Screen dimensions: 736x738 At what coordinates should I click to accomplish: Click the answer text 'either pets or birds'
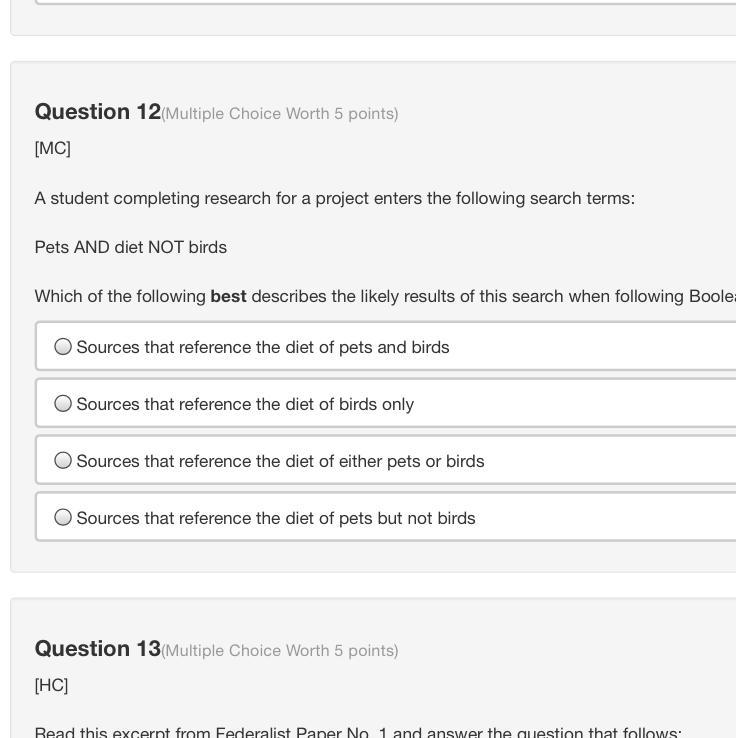(x=280, y=461)
